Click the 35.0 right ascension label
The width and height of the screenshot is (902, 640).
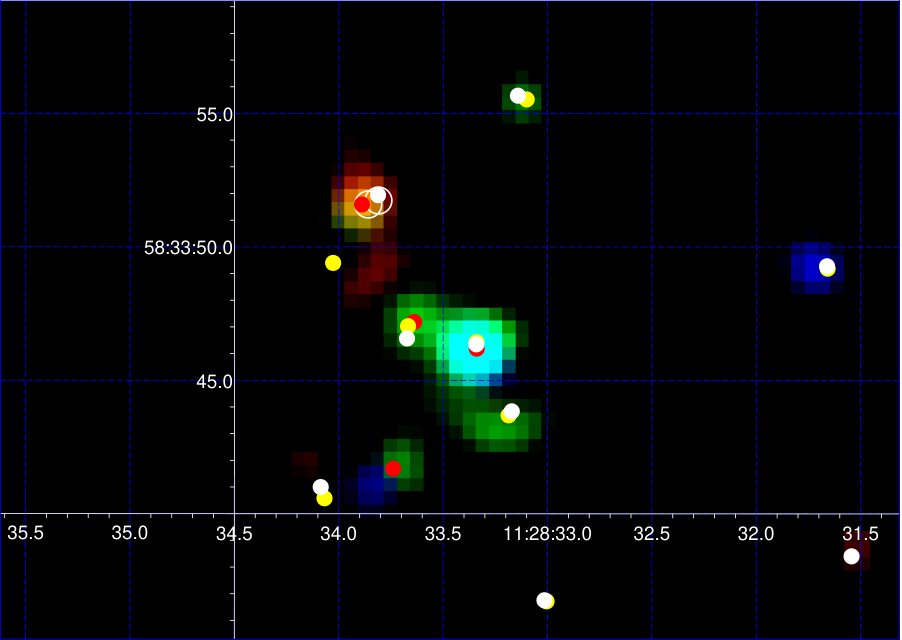click(129, 534)
